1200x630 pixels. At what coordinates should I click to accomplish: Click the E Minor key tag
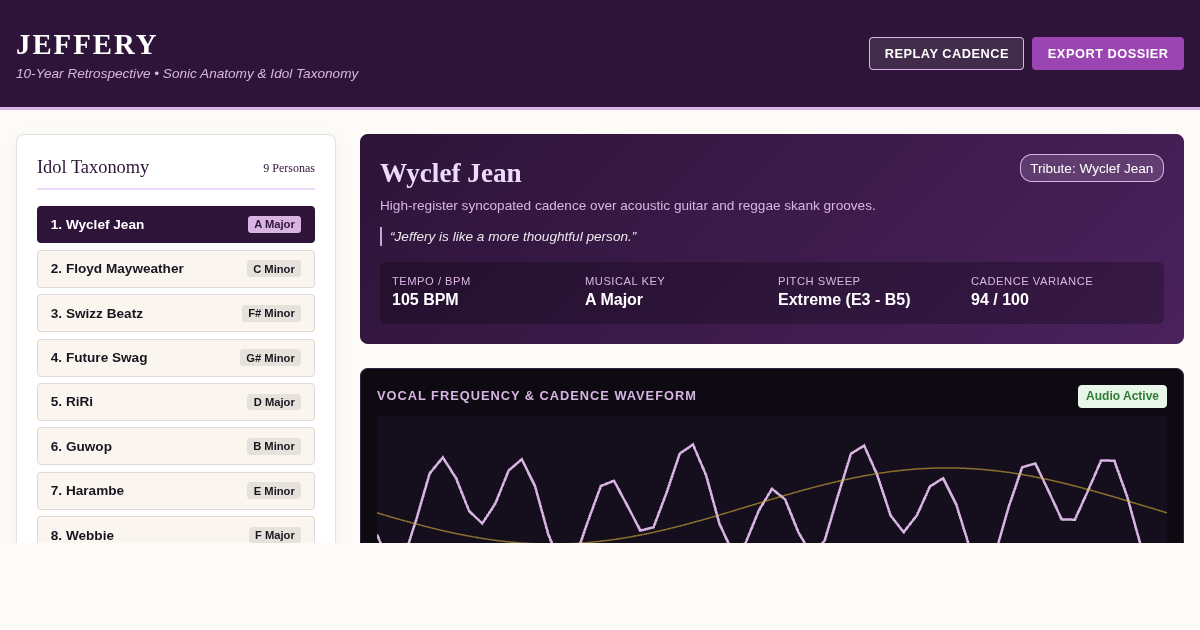[x=274, y=491]
